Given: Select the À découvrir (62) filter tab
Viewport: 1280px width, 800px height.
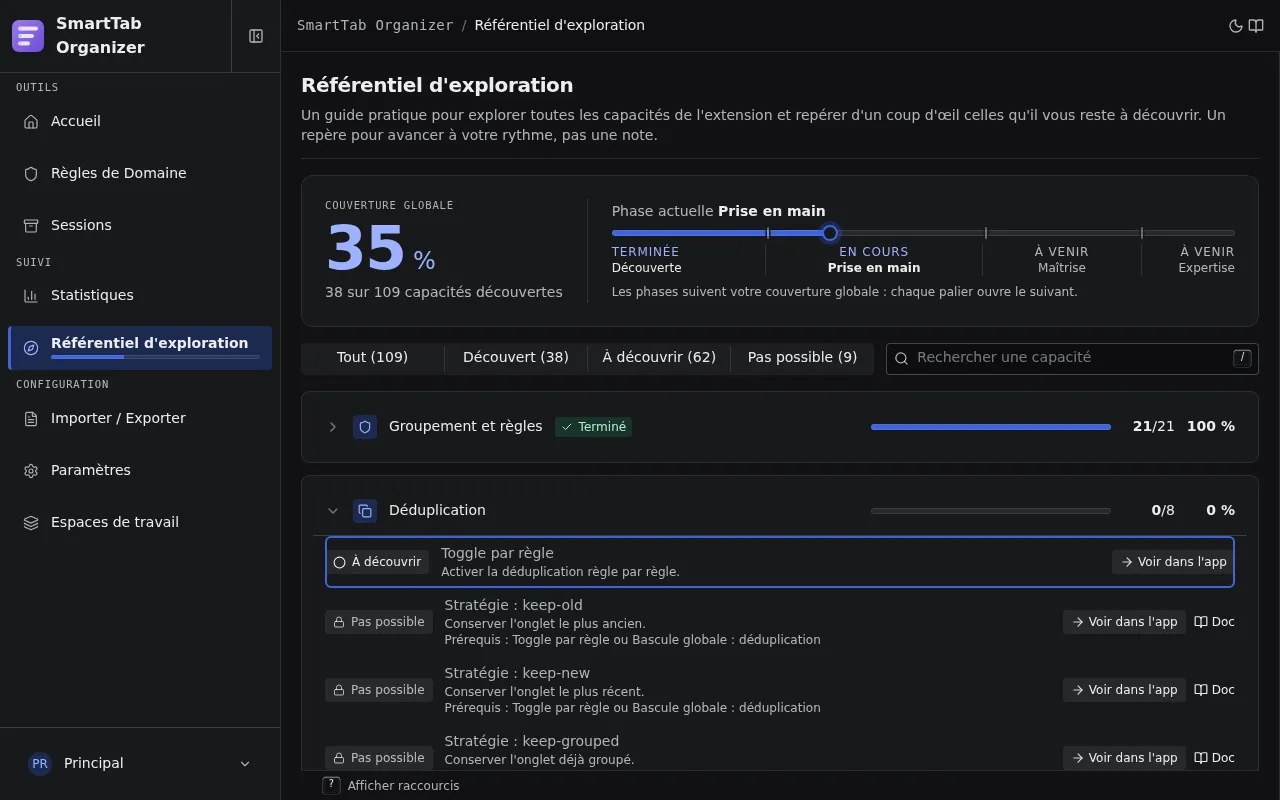Looking at the screenshot, I should (659, 357).
